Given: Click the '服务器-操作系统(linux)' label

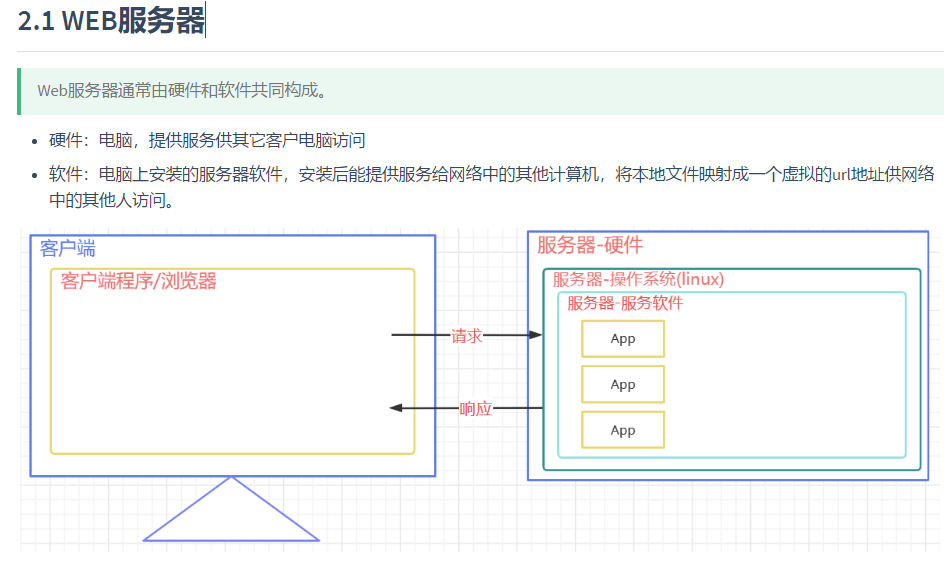Looking at the screenshot, I should (638, 279).
